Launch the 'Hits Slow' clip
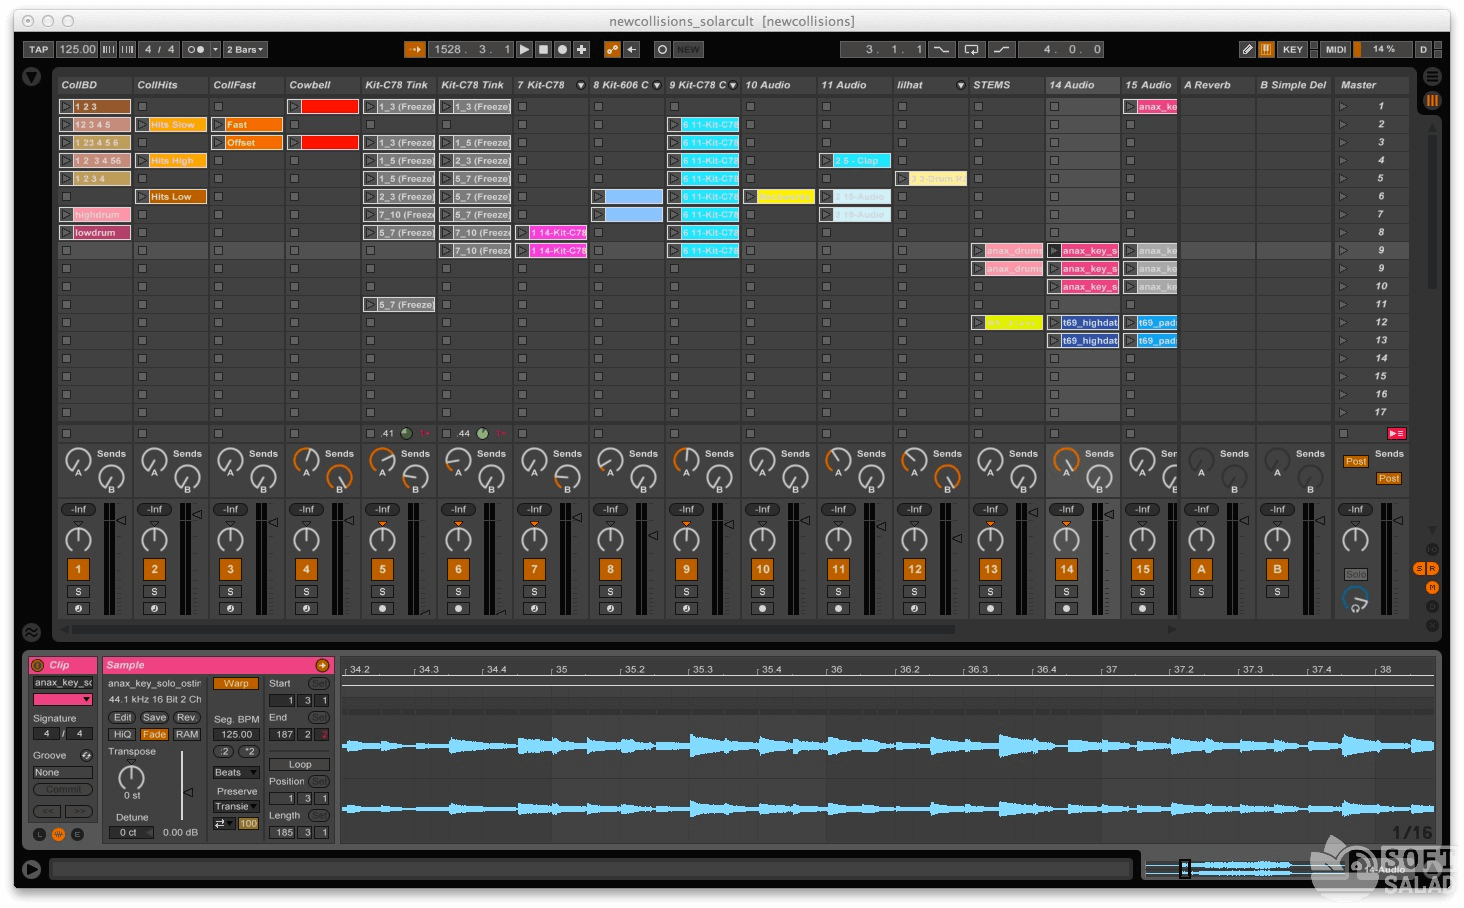Viewport: 1464px width, 908px height. (x=142, y=125)
